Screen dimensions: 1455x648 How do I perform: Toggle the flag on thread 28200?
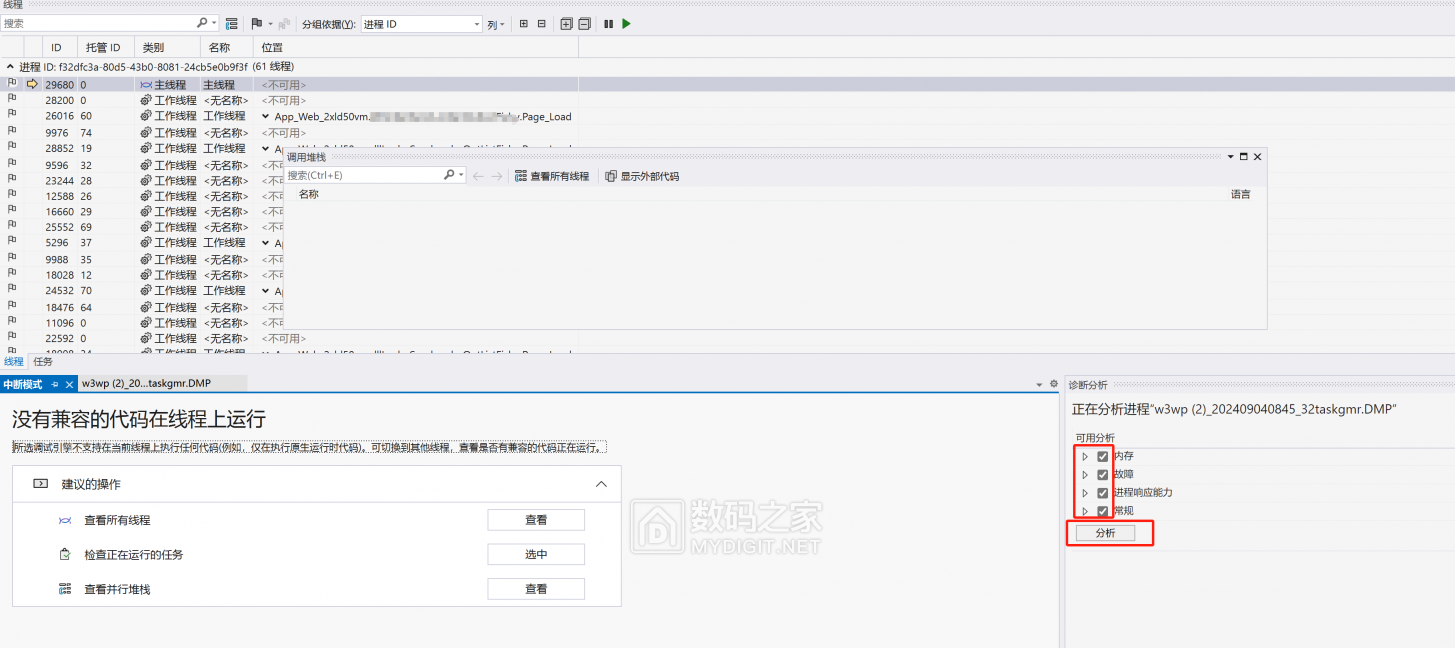(12, 100)
